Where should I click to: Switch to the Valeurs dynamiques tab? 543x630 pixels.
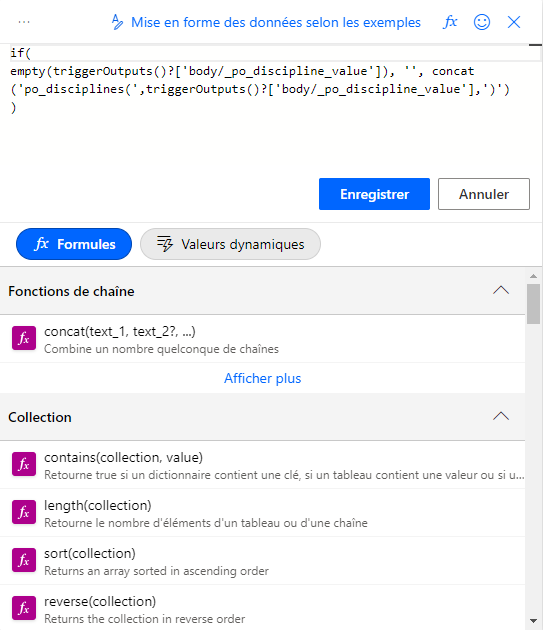pyautogui.click(x=230, y=244)
